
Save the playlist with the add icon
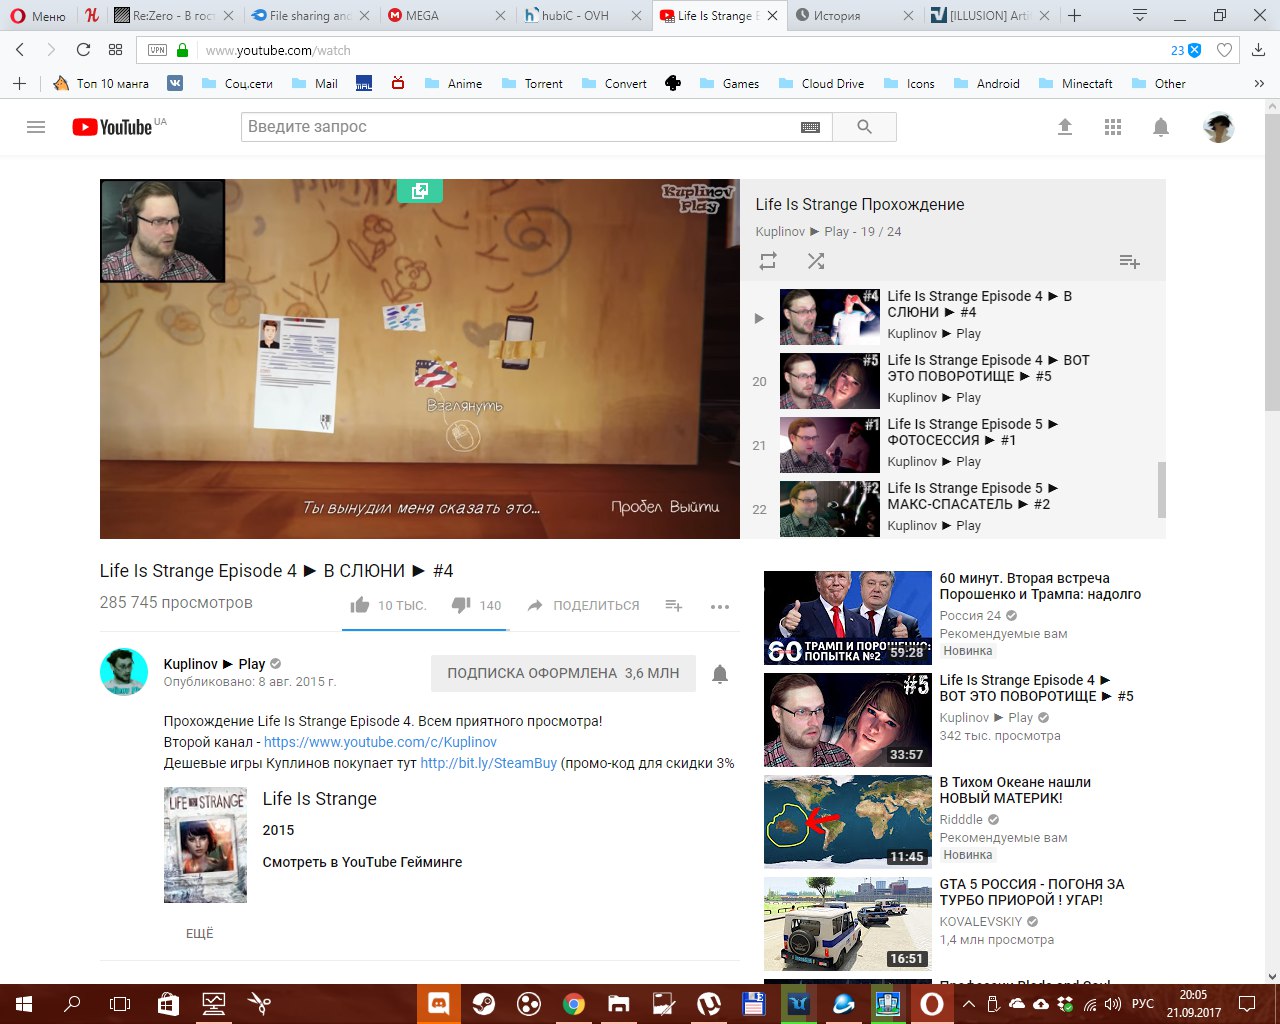click(x=1129, y=261)
